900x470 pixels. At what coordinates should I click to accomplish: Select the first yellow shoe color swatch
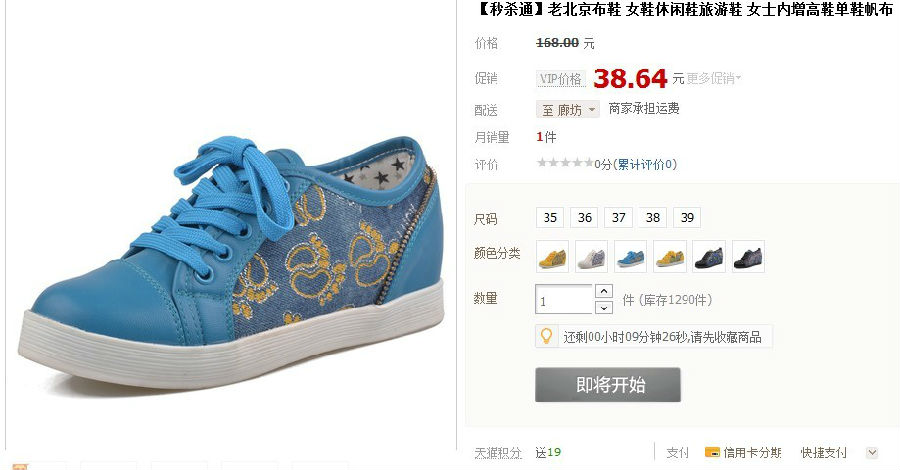tap(553, 256)
